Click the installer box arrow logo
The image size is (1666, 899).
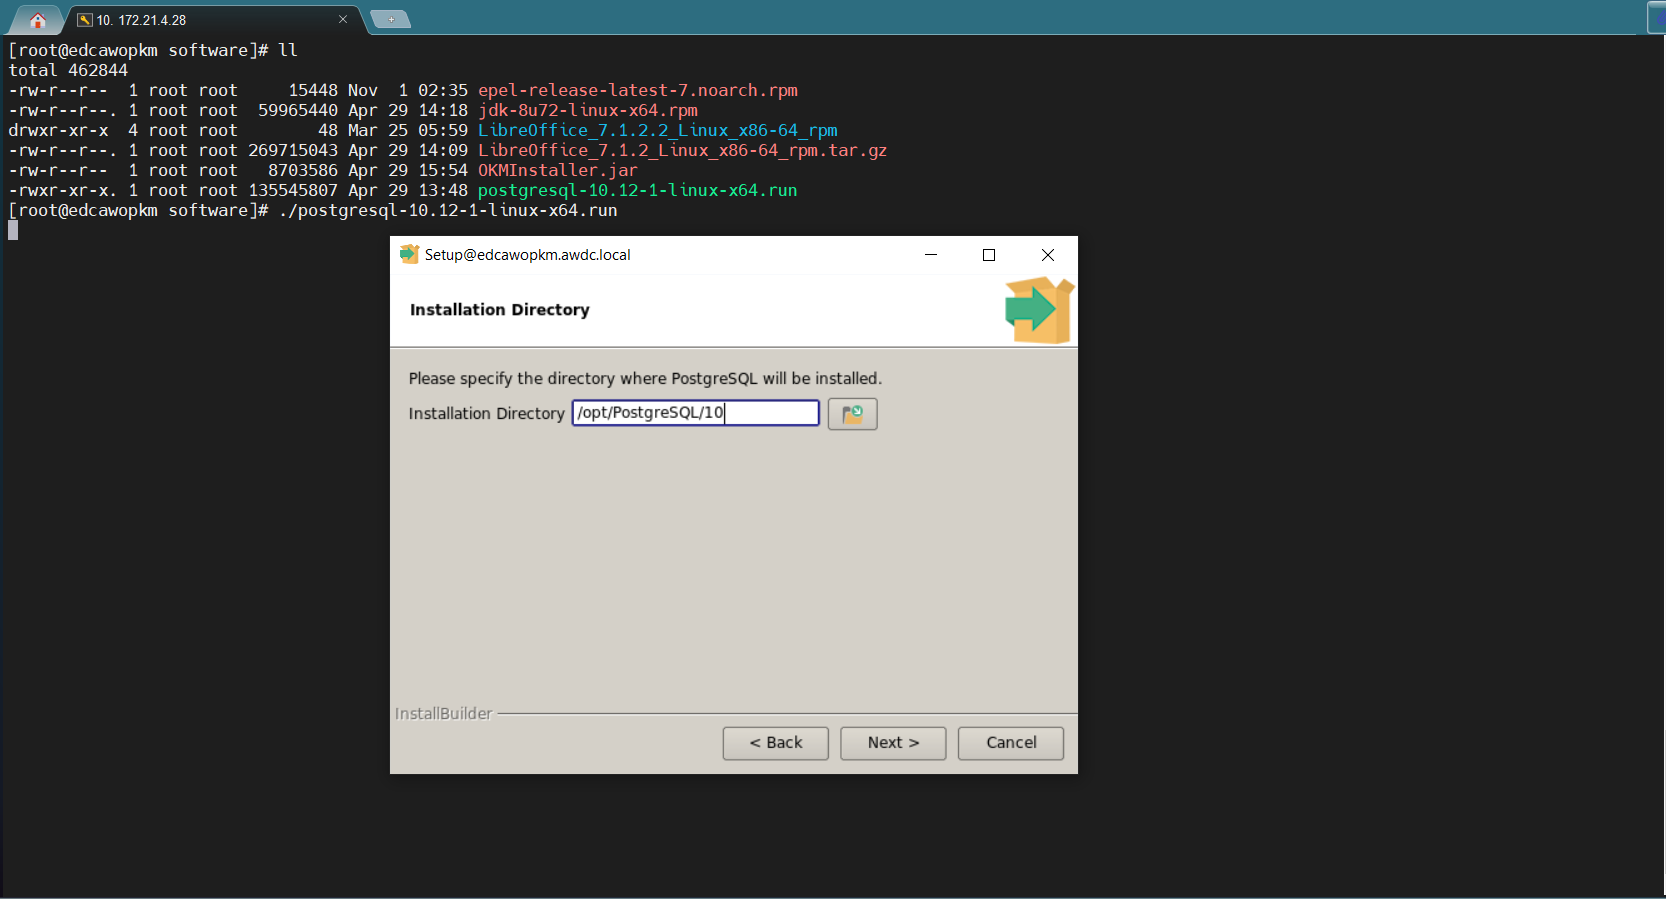[x=1039, y=310]
